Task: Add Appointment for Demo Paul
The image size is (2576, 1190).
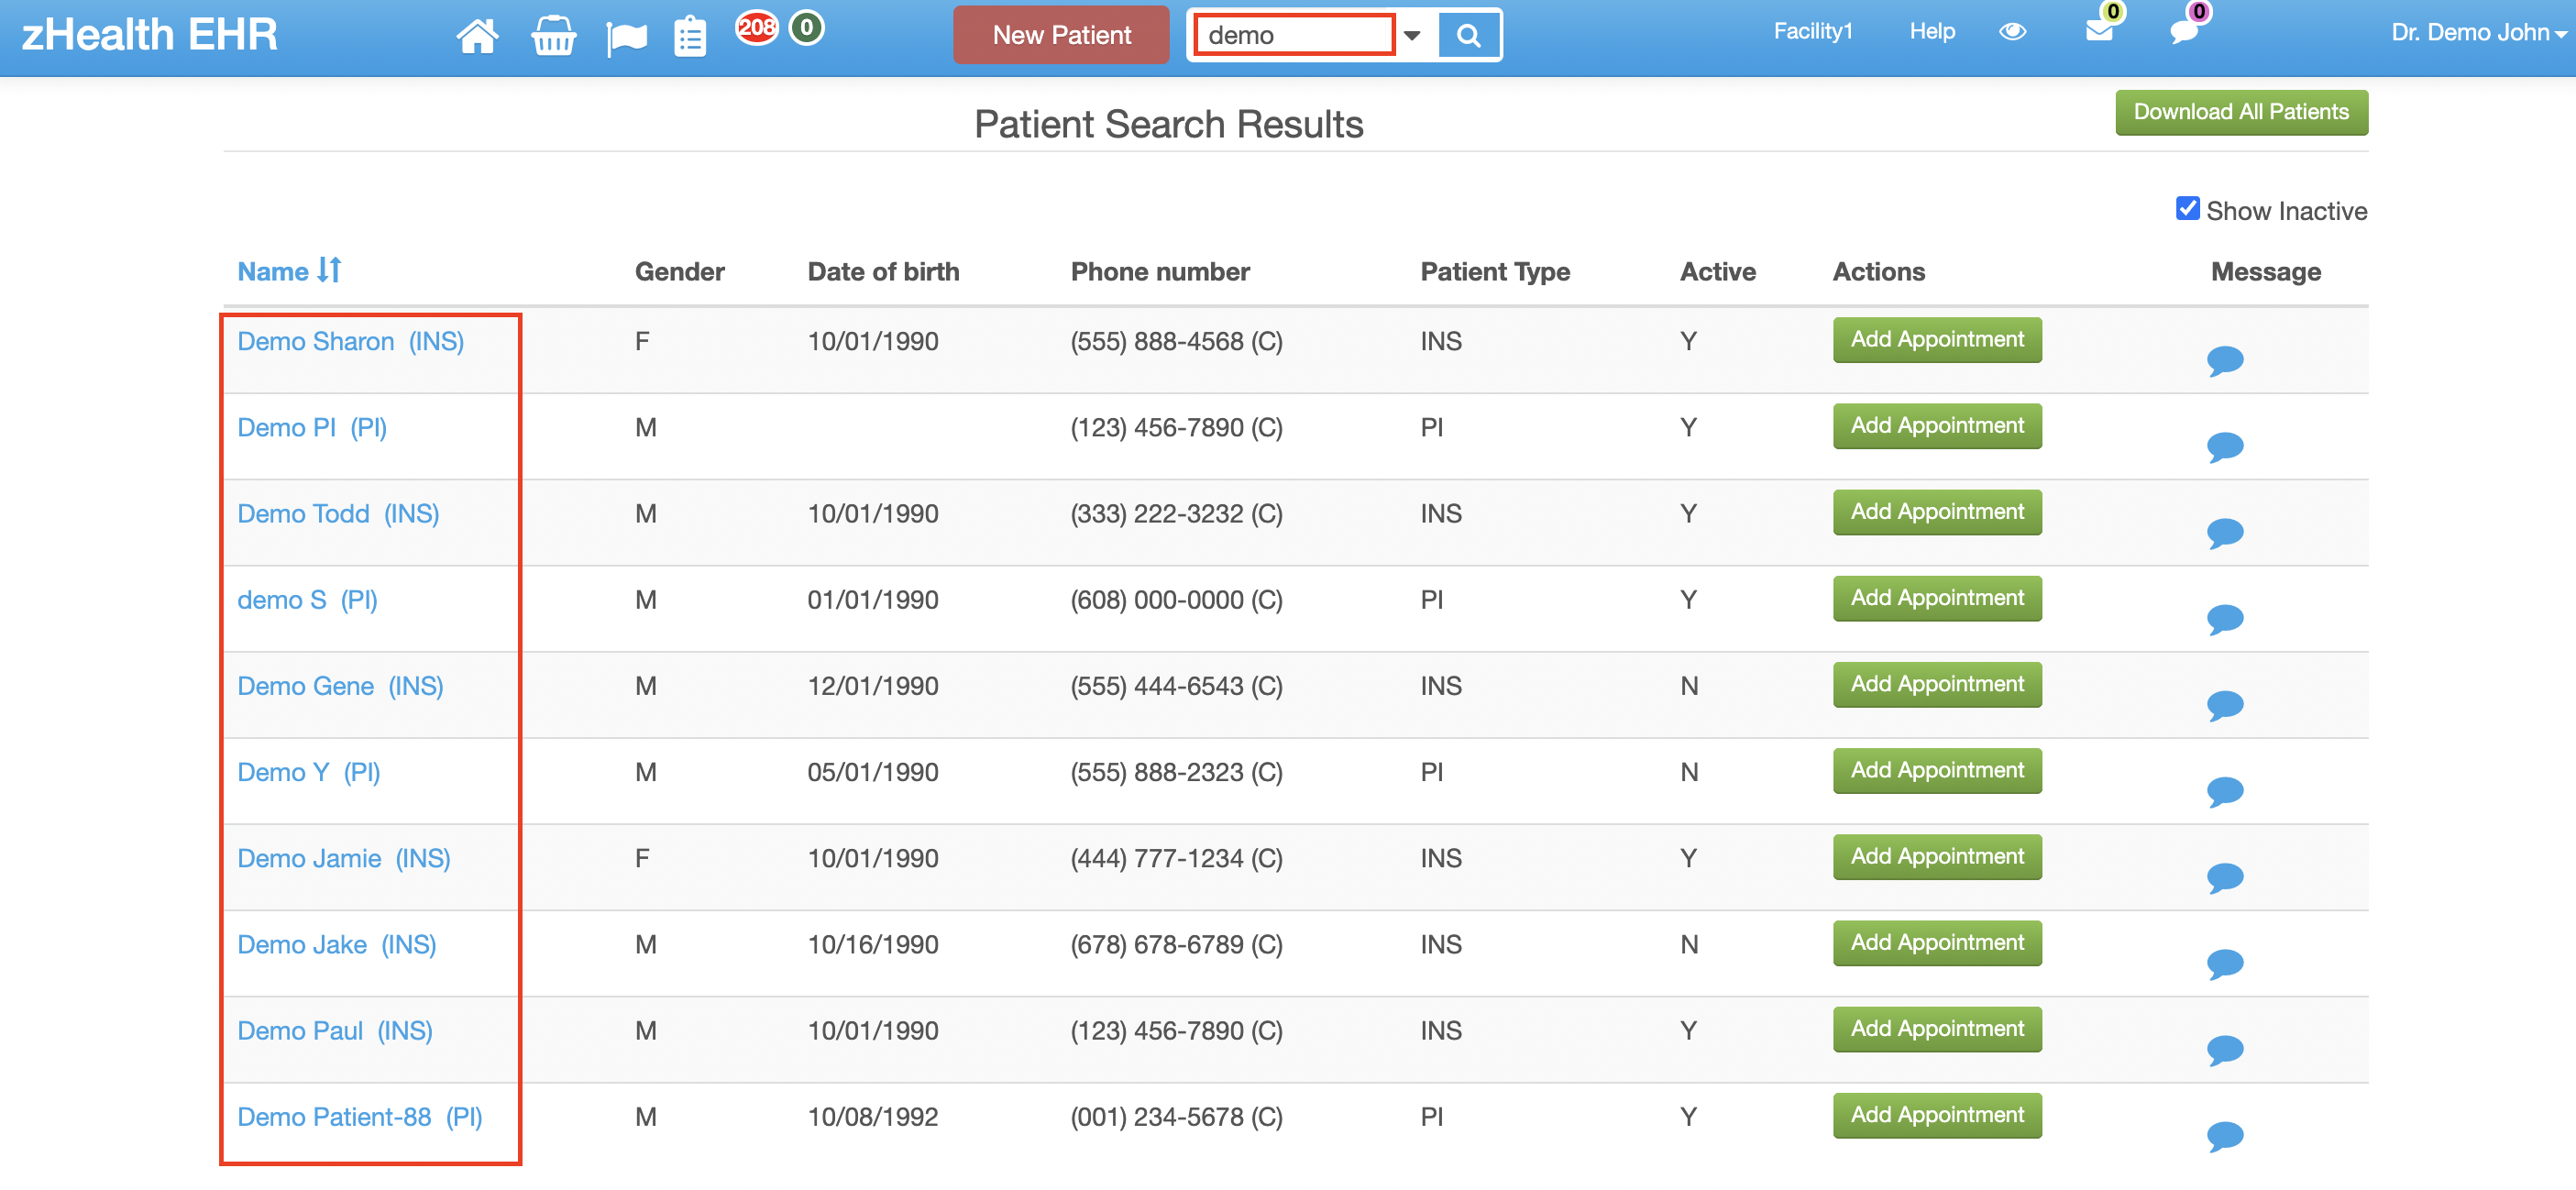Action: 1936,1028
